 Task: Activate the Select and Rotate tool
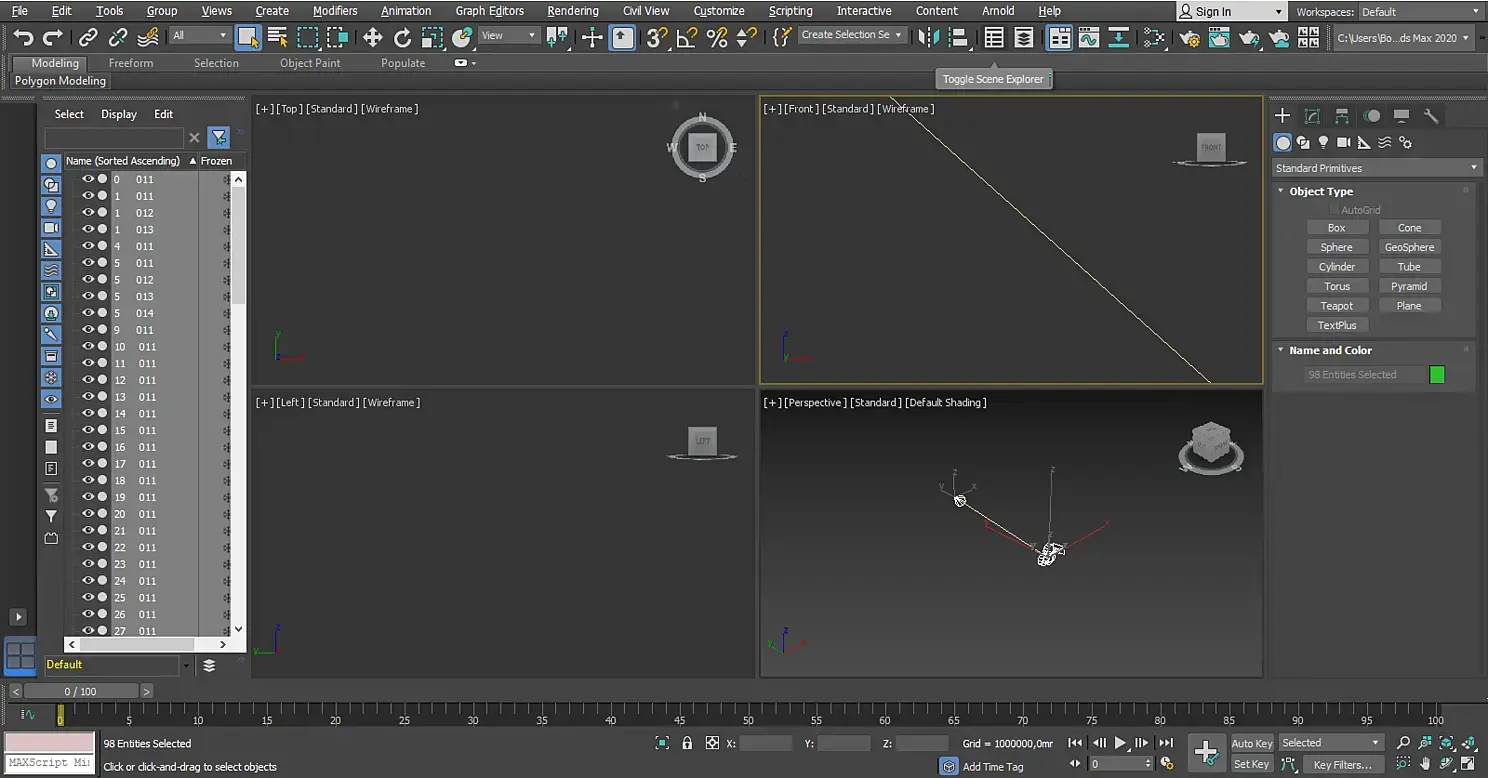(402, 38)
